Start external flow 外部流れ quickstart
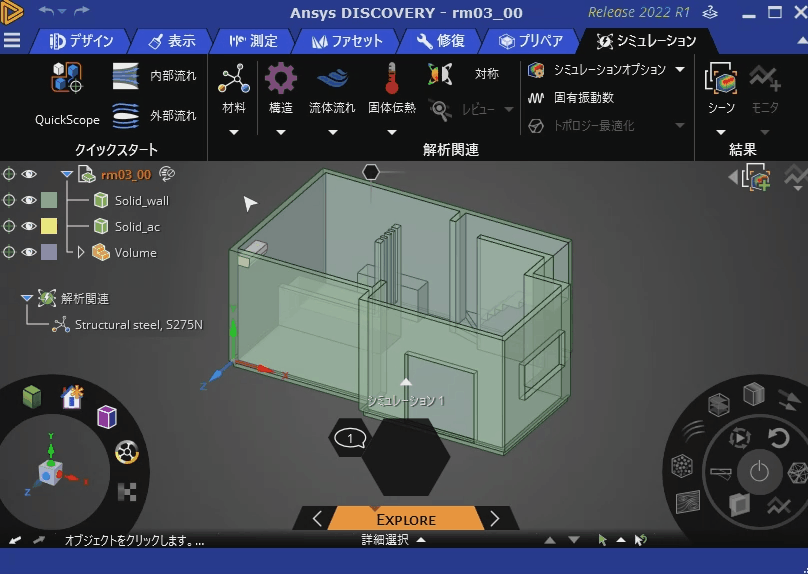808x574 pixels. pos(154,115)
